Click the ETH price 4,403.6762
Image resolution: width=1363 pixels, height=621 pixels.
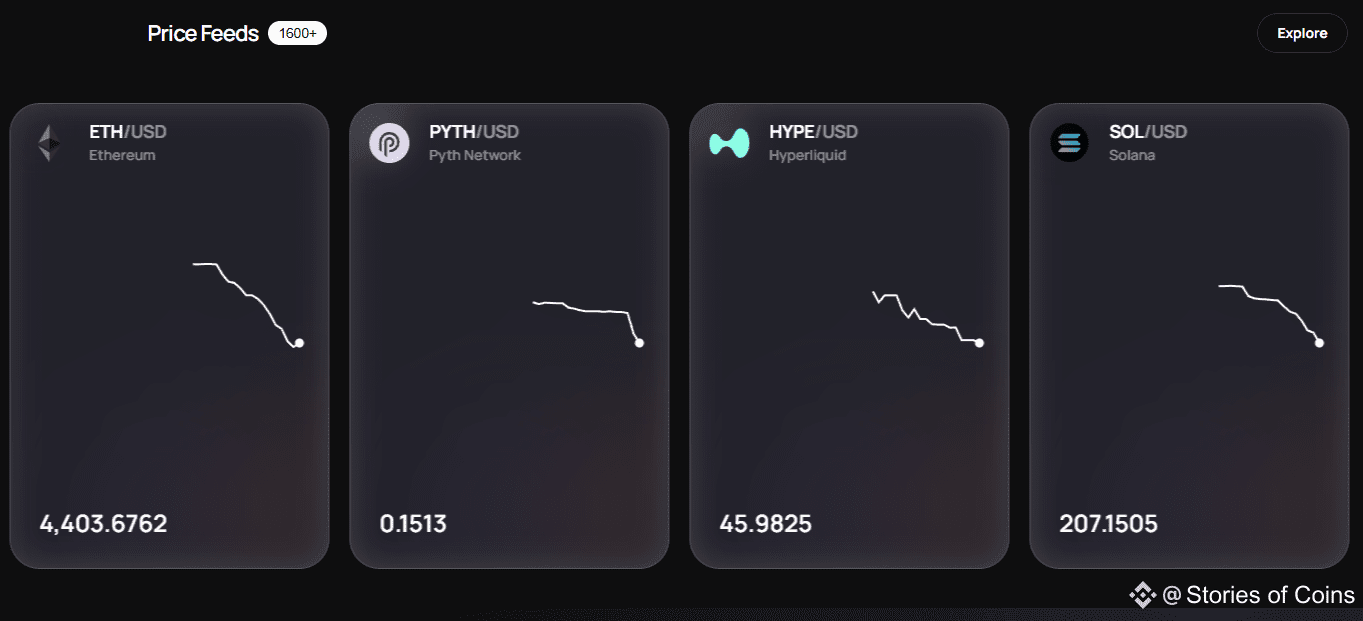[x=103, y=523]
